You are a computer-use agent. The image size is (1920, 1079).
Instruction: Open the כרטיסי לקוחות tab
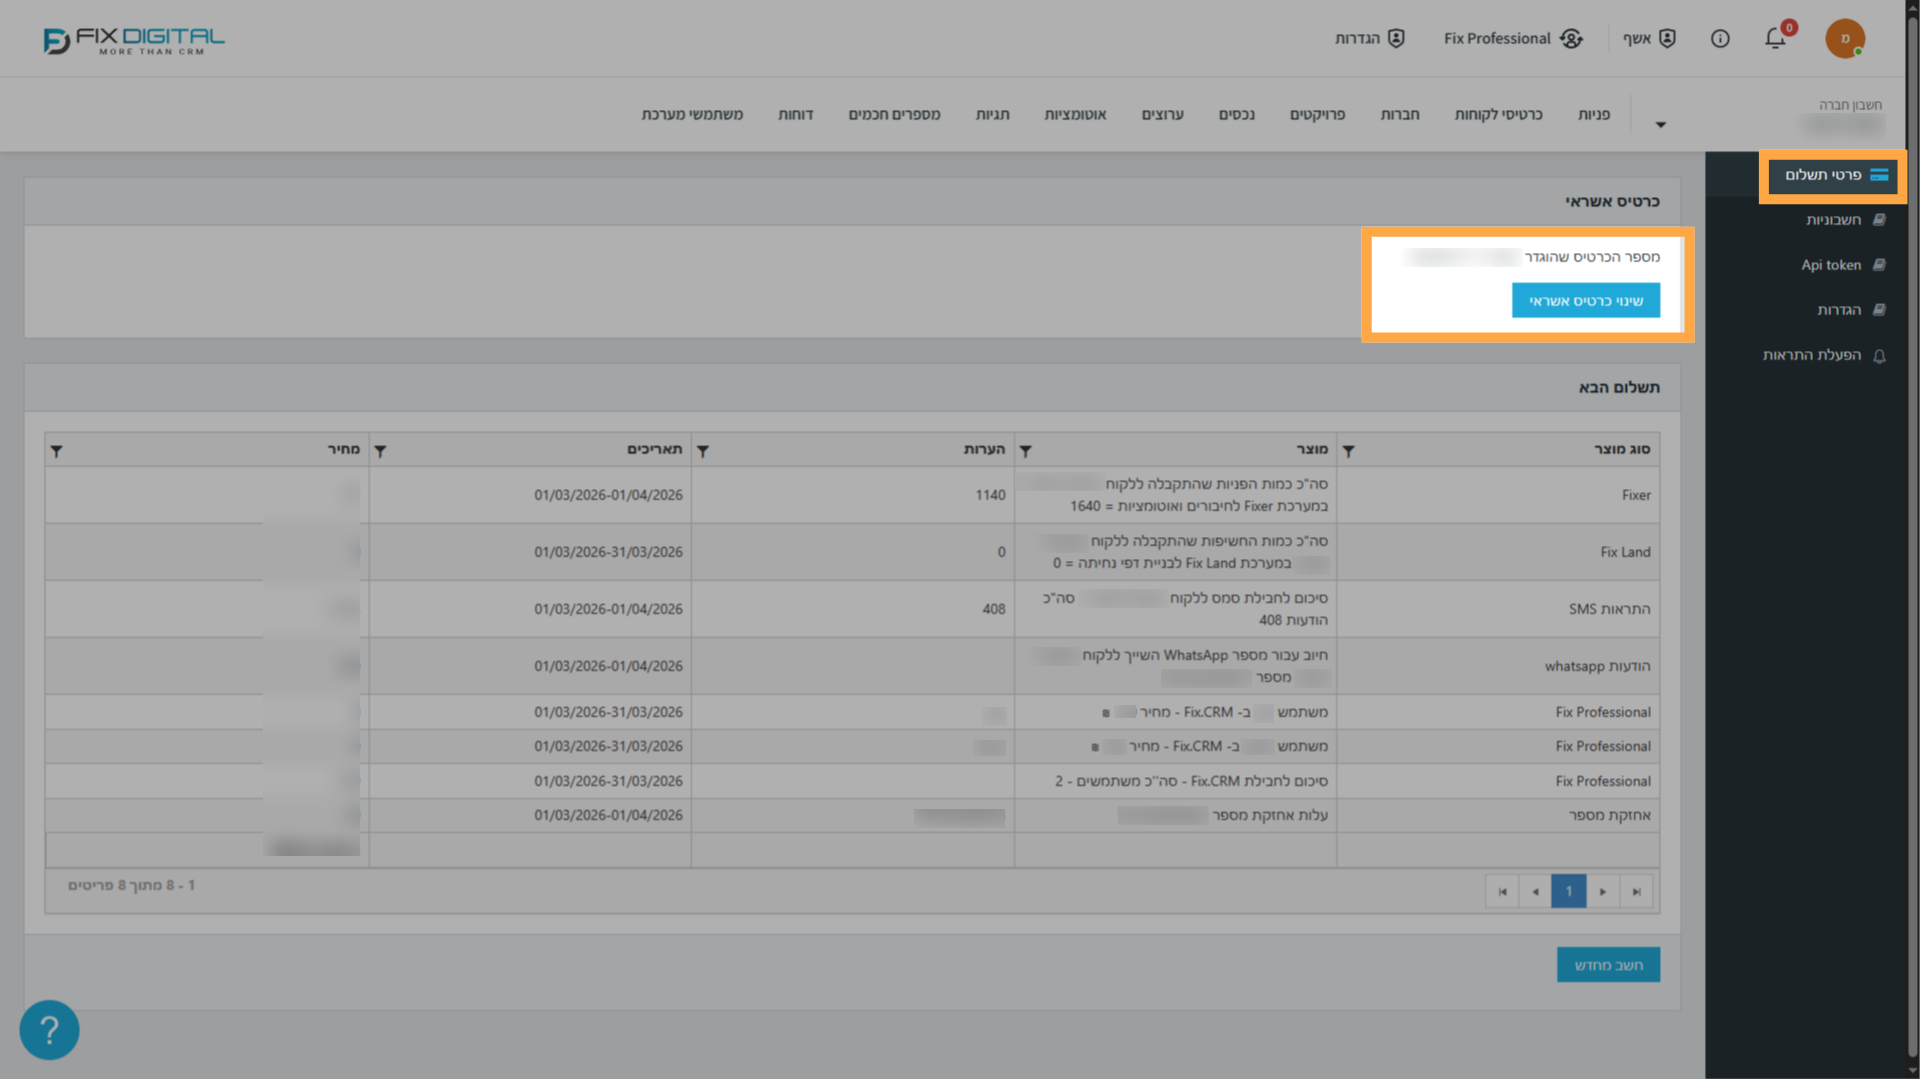tap(1498, 114)
